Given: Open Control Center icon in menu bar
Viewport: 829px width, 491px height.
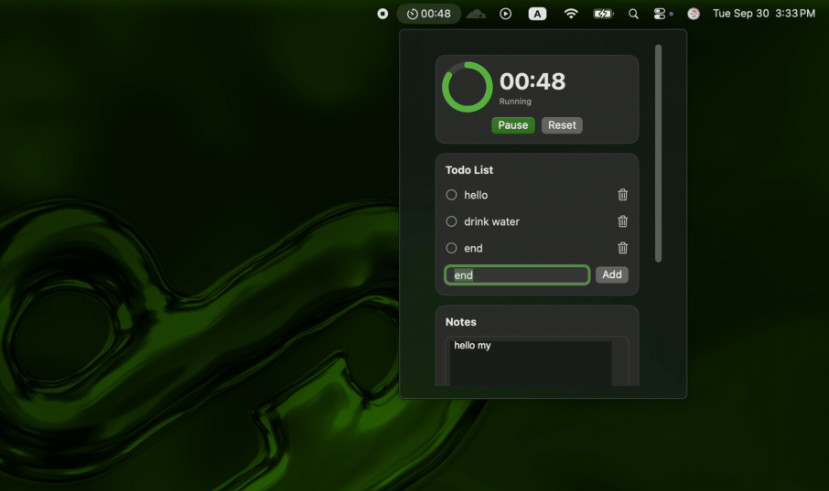Looking at the screenshot, I should pos(659,14).
